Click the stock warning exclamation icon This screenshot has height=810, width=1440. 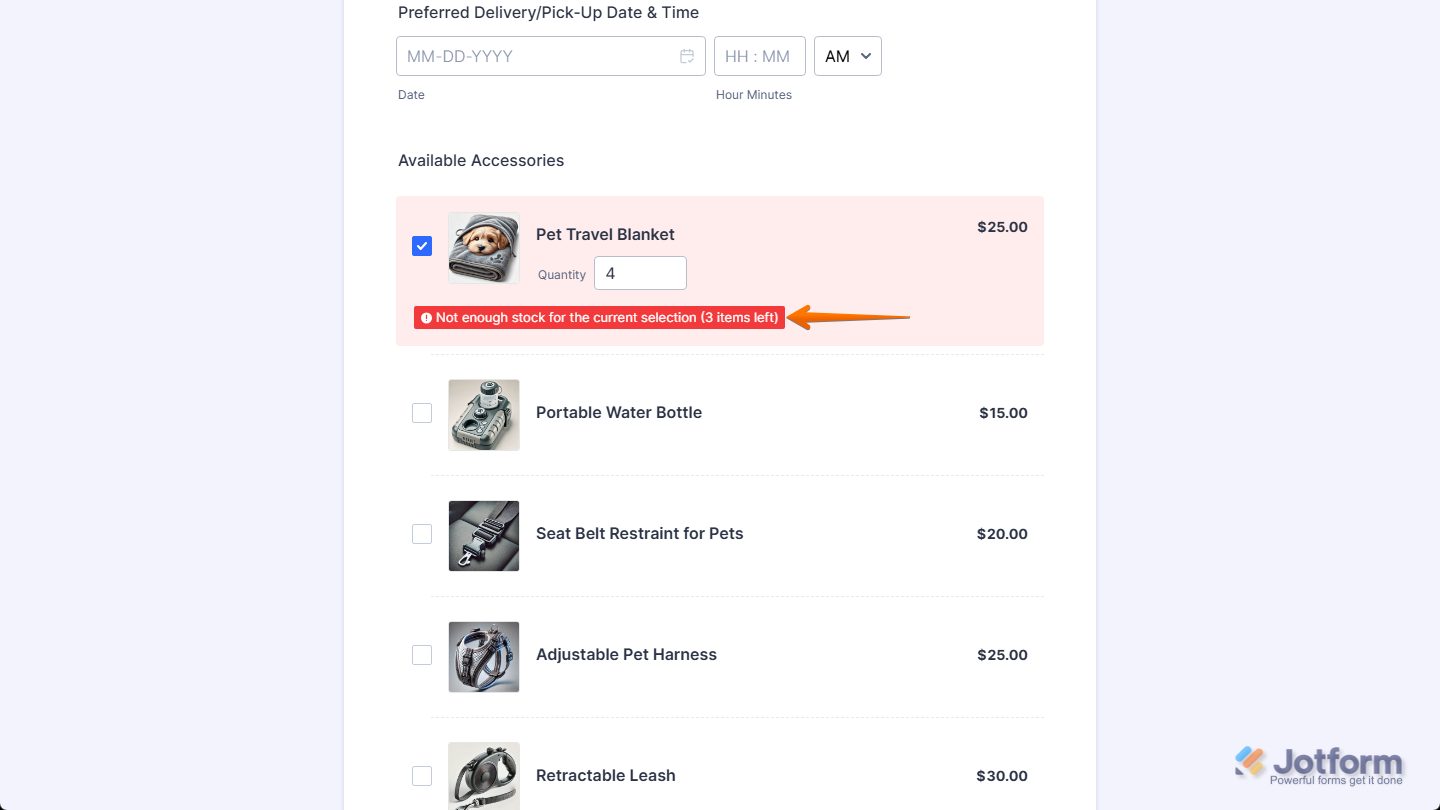(426, 318)
